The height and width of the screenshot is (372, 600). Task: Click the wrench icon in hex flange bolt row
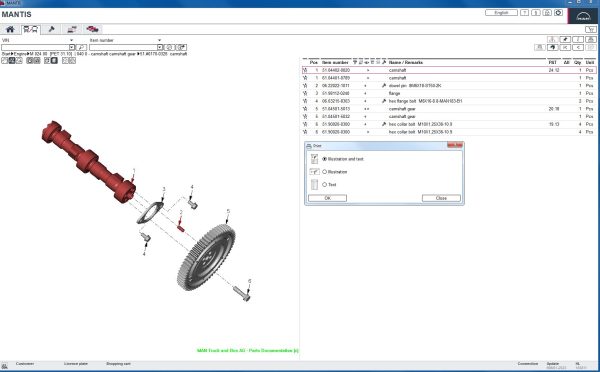pyautogui.click(x=384, y=101)
